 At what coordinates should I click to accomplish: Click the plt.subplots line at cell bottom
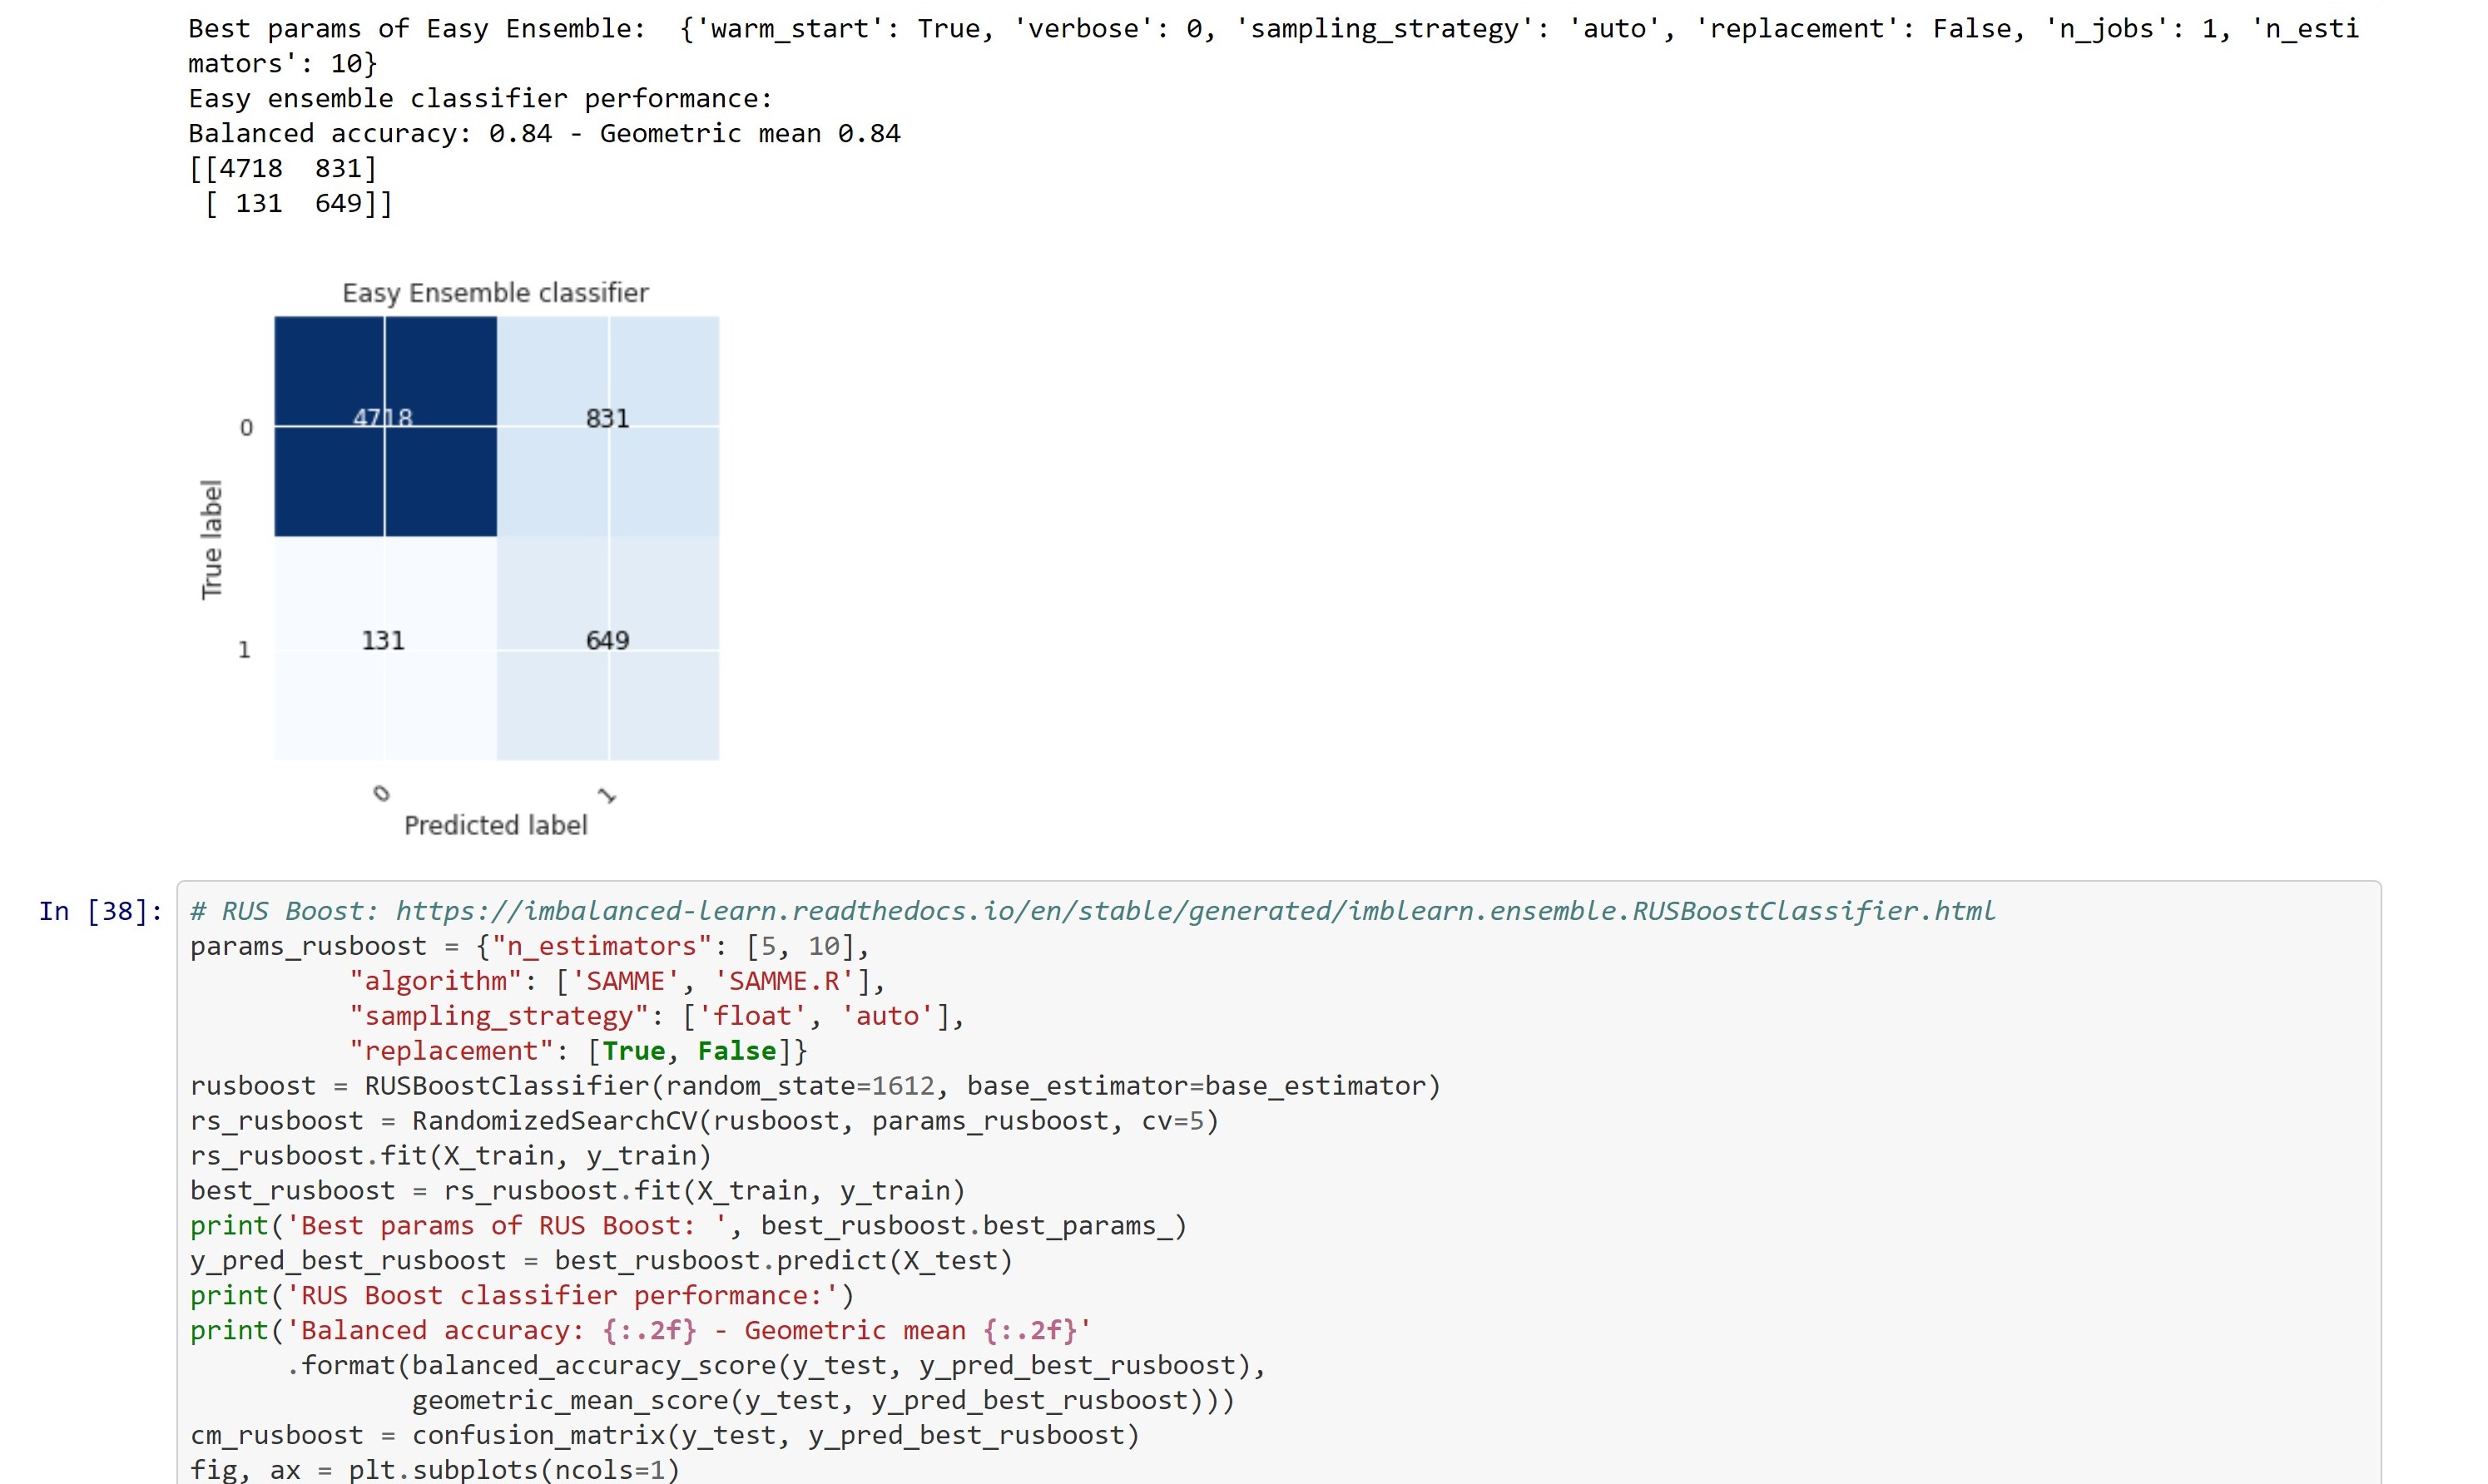(x=434, y=1468)
